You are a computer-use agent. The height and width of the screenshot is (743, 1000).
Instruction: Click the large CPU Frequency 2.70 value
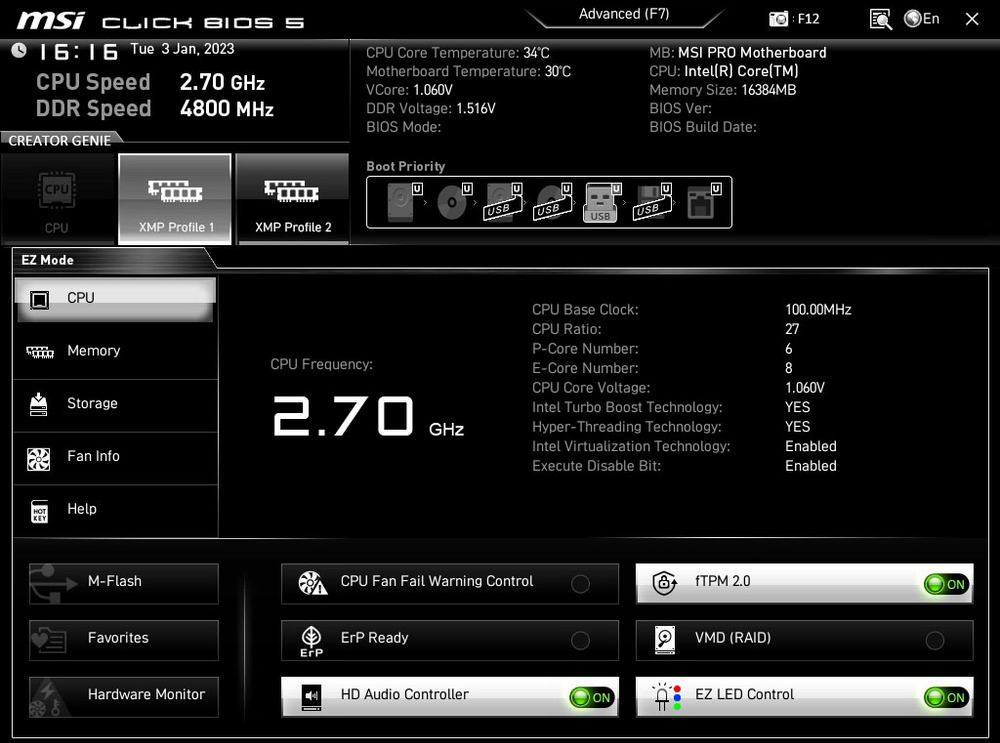coord(343,416)
